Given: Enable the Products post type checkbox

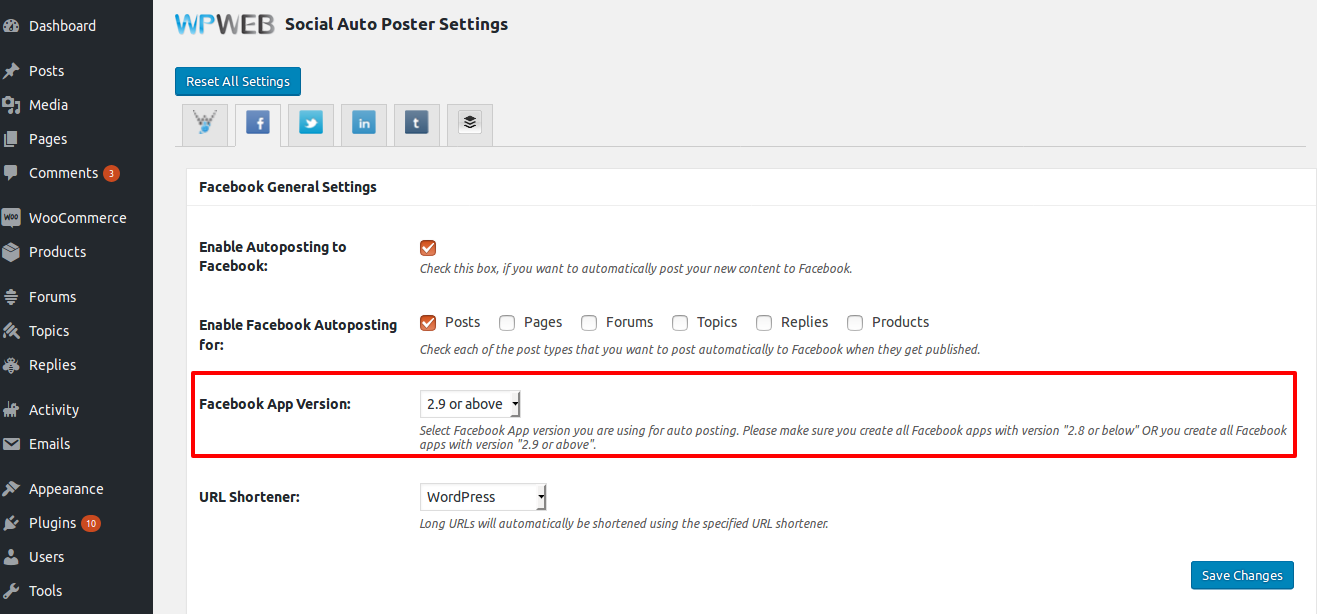Looking at the screenshot, I should (855, 323).
